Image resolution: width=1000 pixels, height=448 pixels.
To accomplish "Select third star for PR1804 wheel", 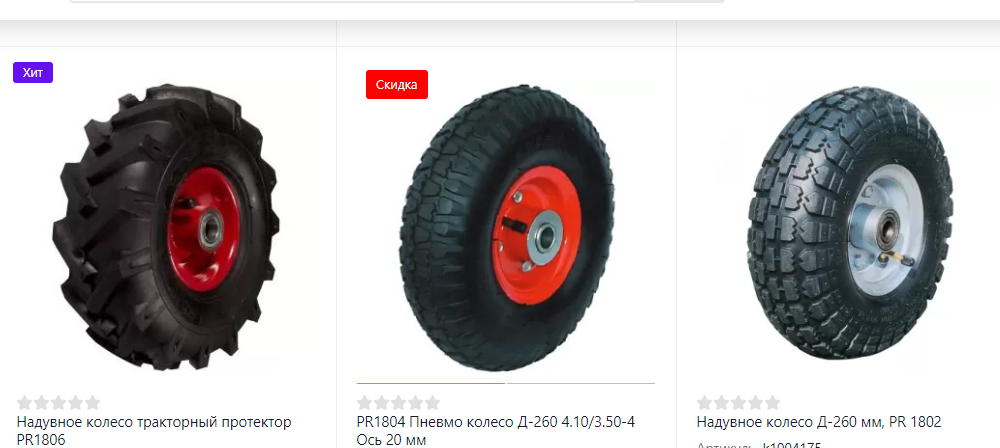I will (399, 403).
